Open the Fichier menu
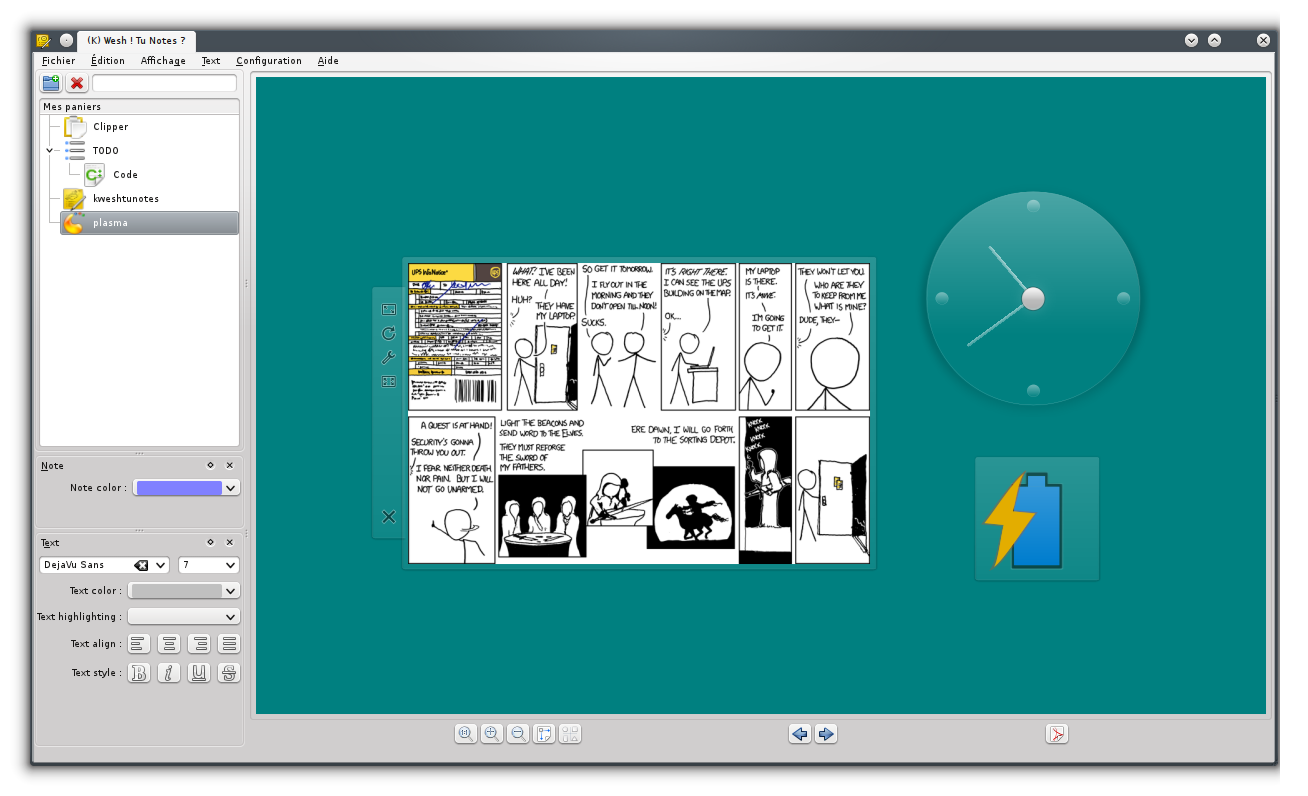1308x796 pixels. (59, 61)
